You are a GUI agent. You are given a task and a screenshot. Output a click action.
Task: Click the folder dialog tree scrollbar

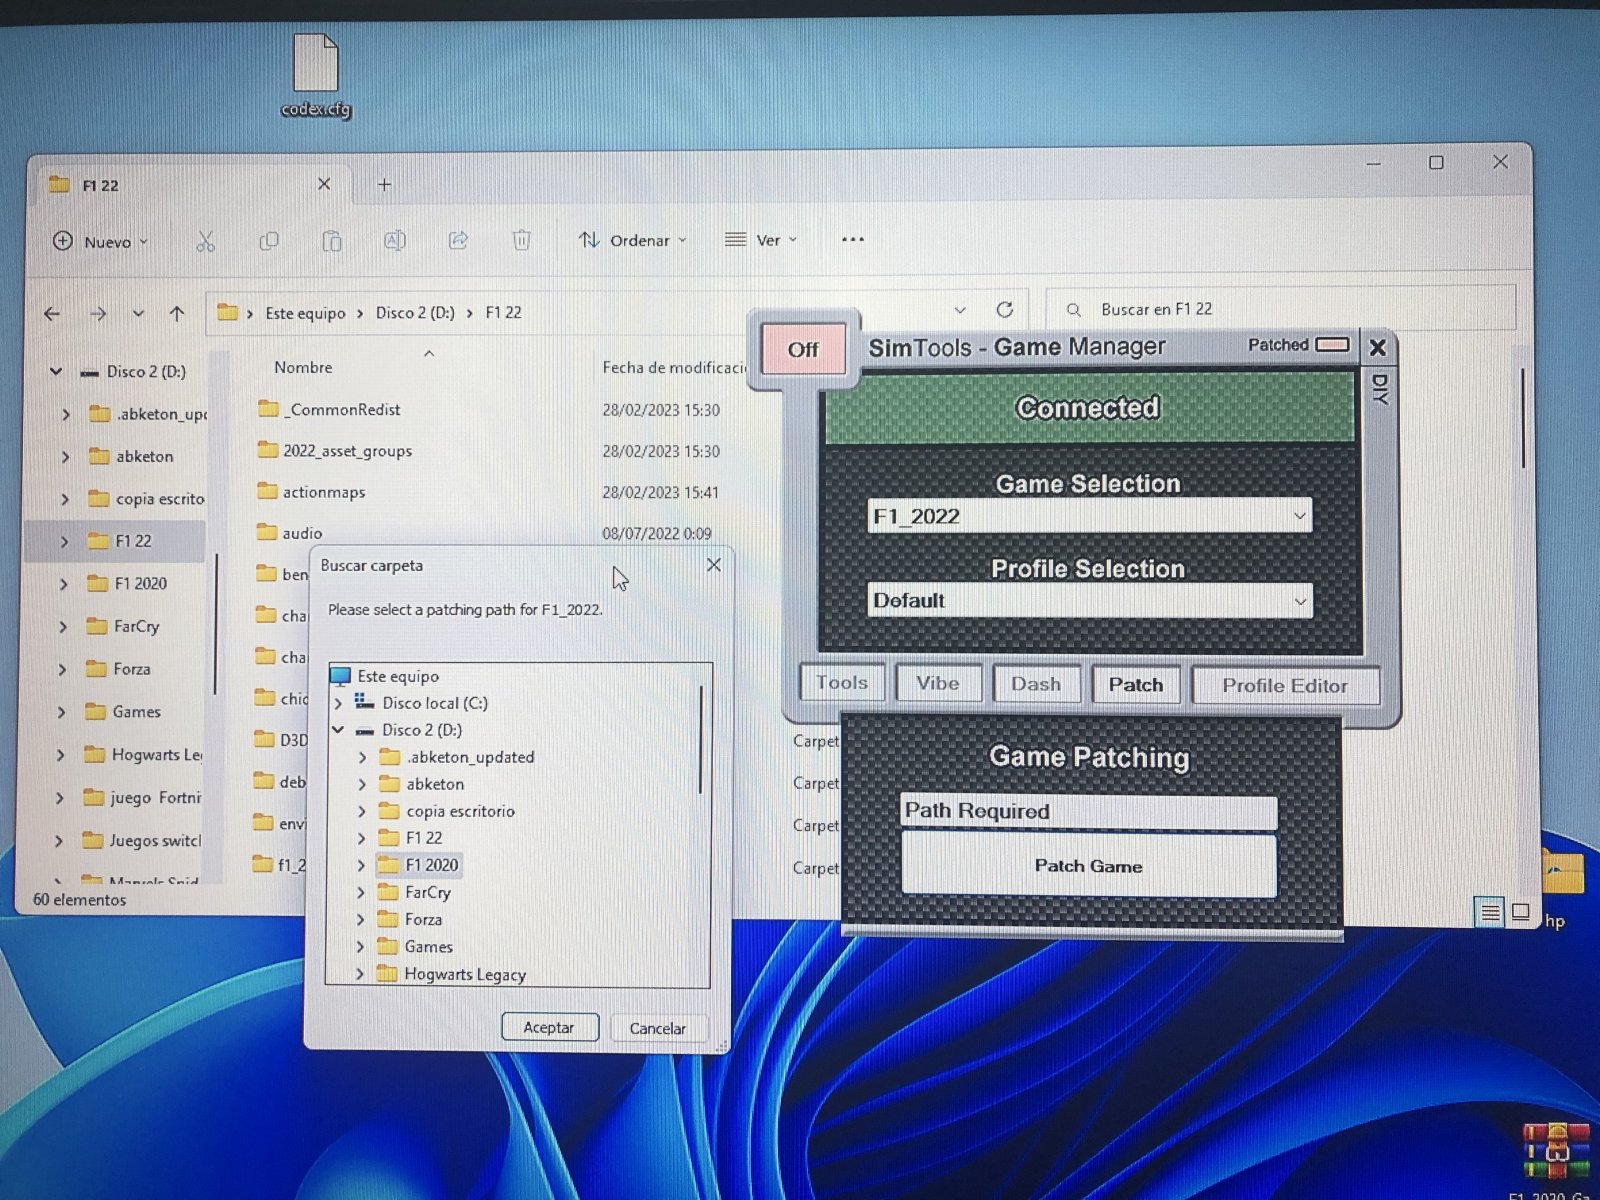(701, 740)
